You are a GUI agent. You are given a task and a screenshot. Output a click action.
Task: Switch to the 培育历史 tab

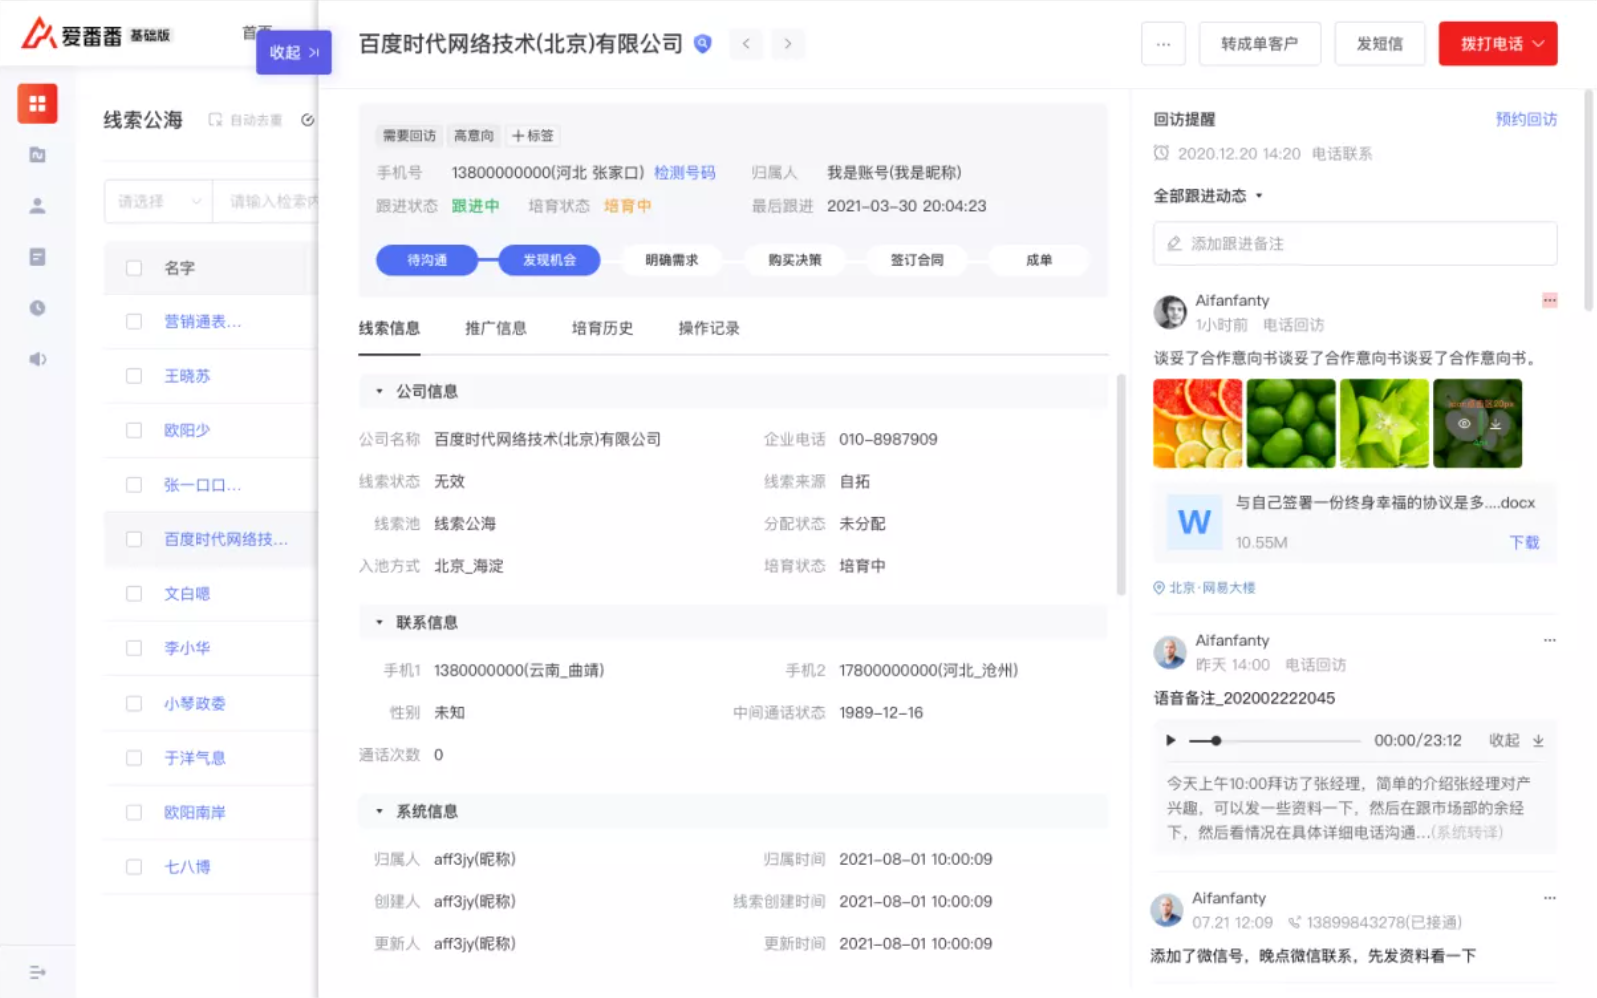(x=602, y=328)
